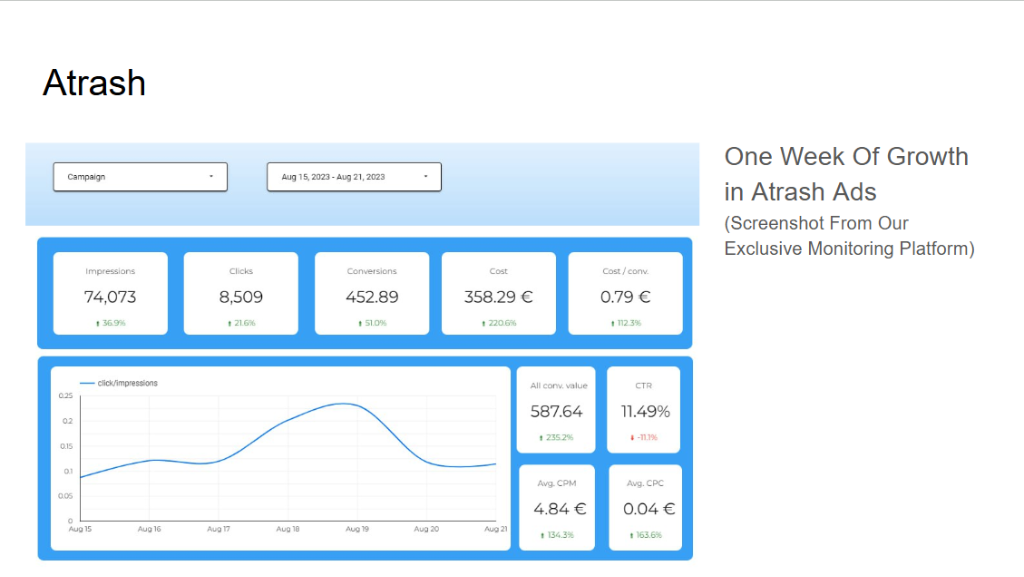
Task: Open the Campaign dropdown
Action: [140, 177]
